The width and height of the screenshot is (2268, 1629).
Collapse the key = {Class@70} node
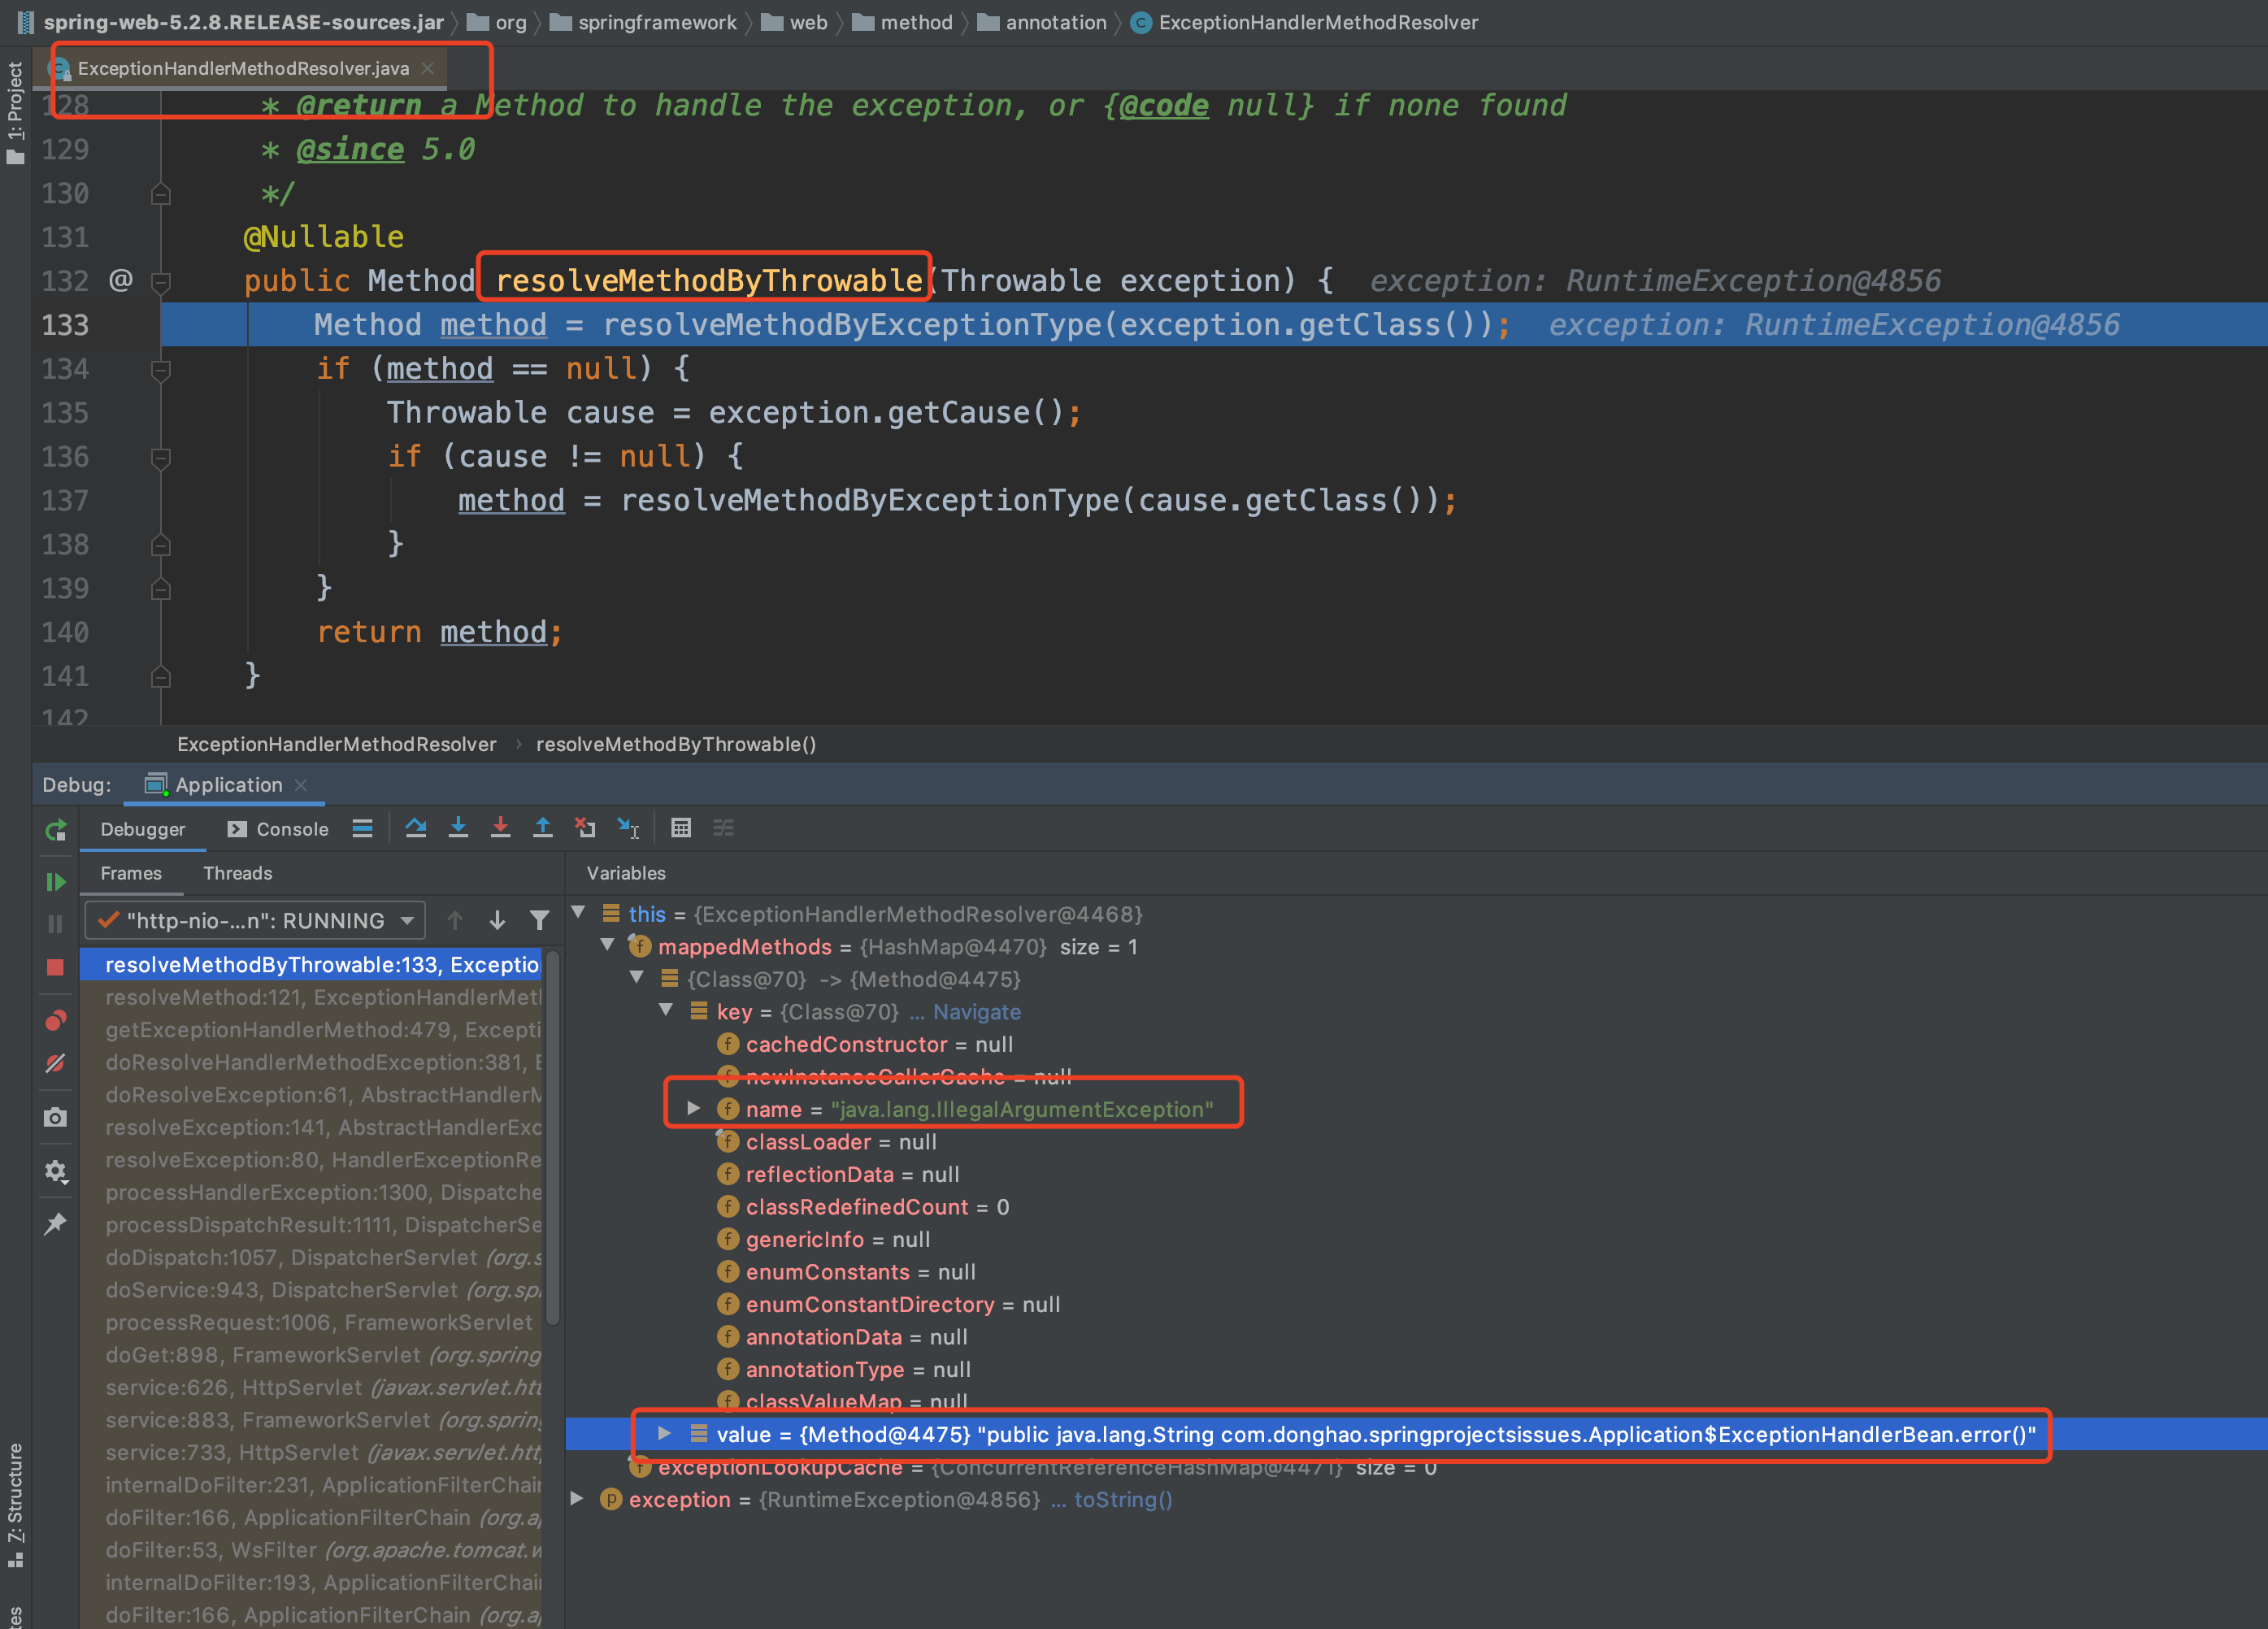click(666, 1010)
